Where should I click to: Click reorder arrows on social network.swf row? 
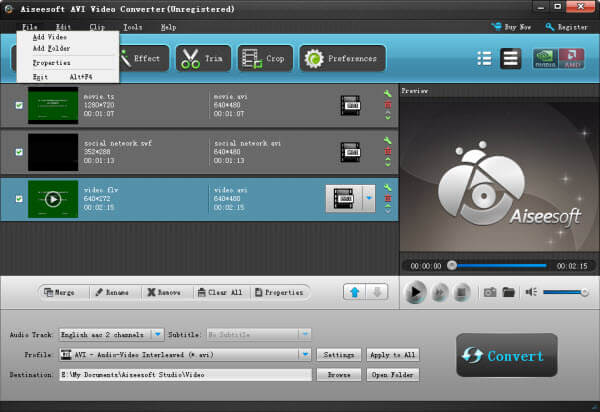tap(388, 162)
